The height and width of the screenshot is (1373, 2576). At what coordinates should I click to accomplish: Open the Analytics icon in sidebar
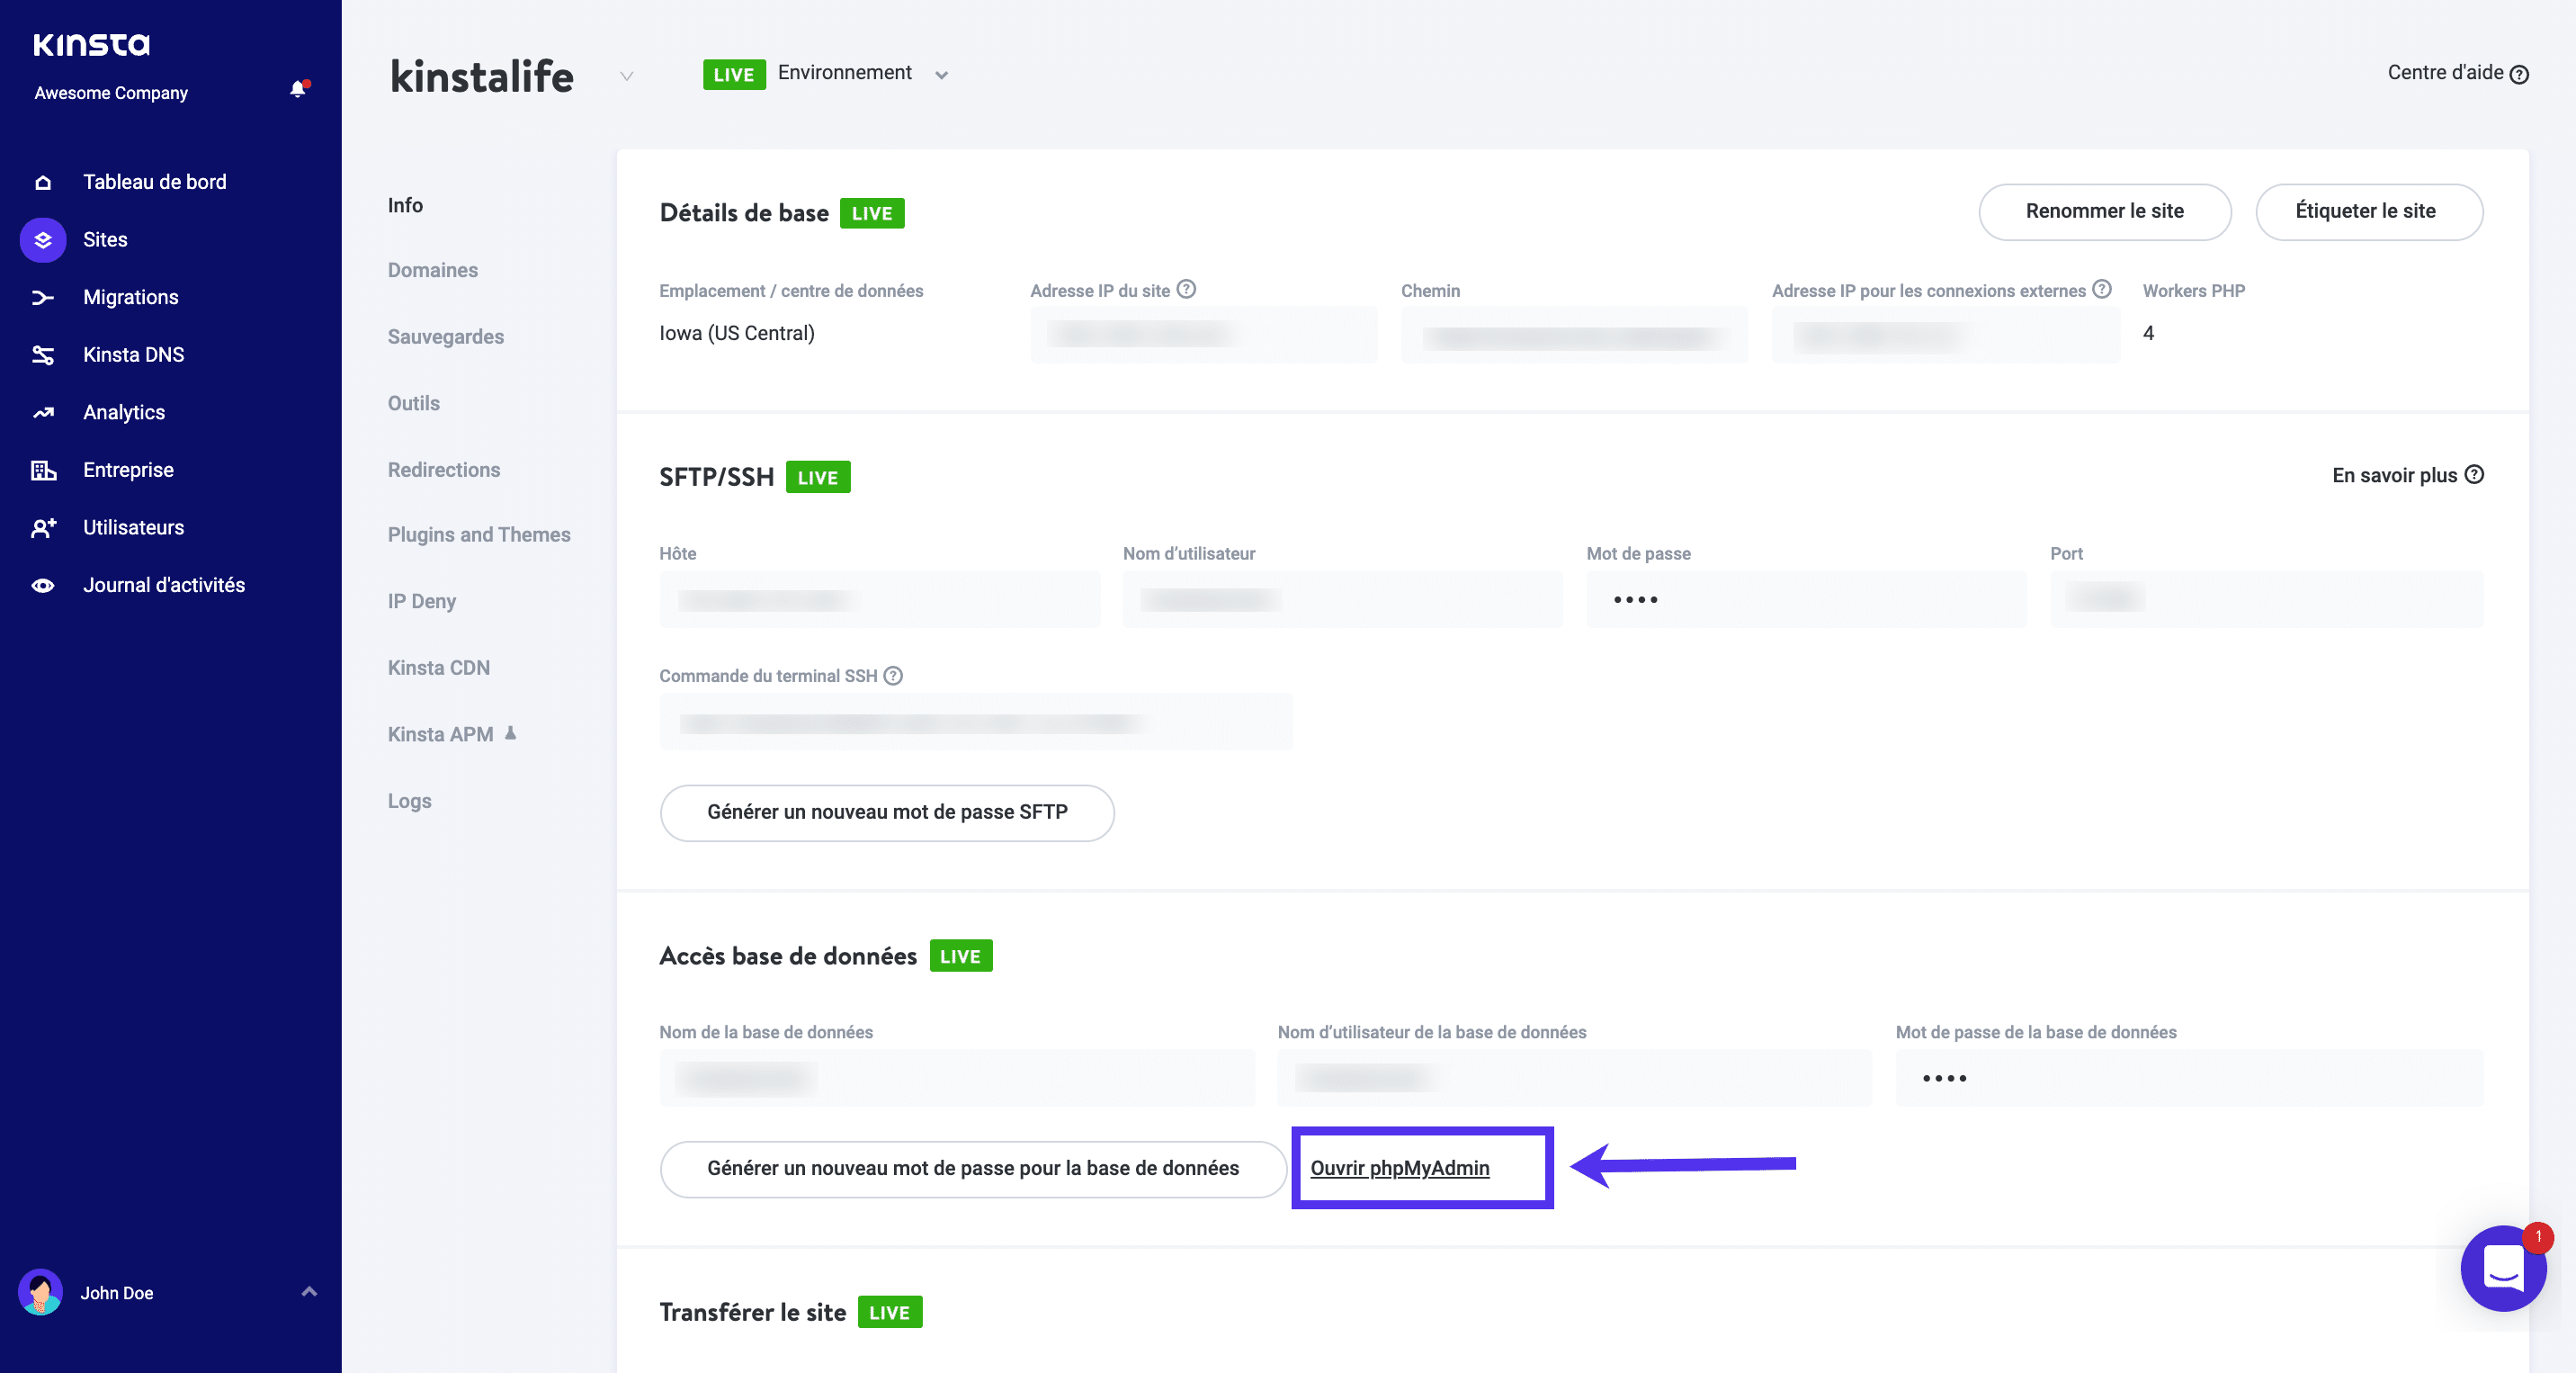pos(42,412)
